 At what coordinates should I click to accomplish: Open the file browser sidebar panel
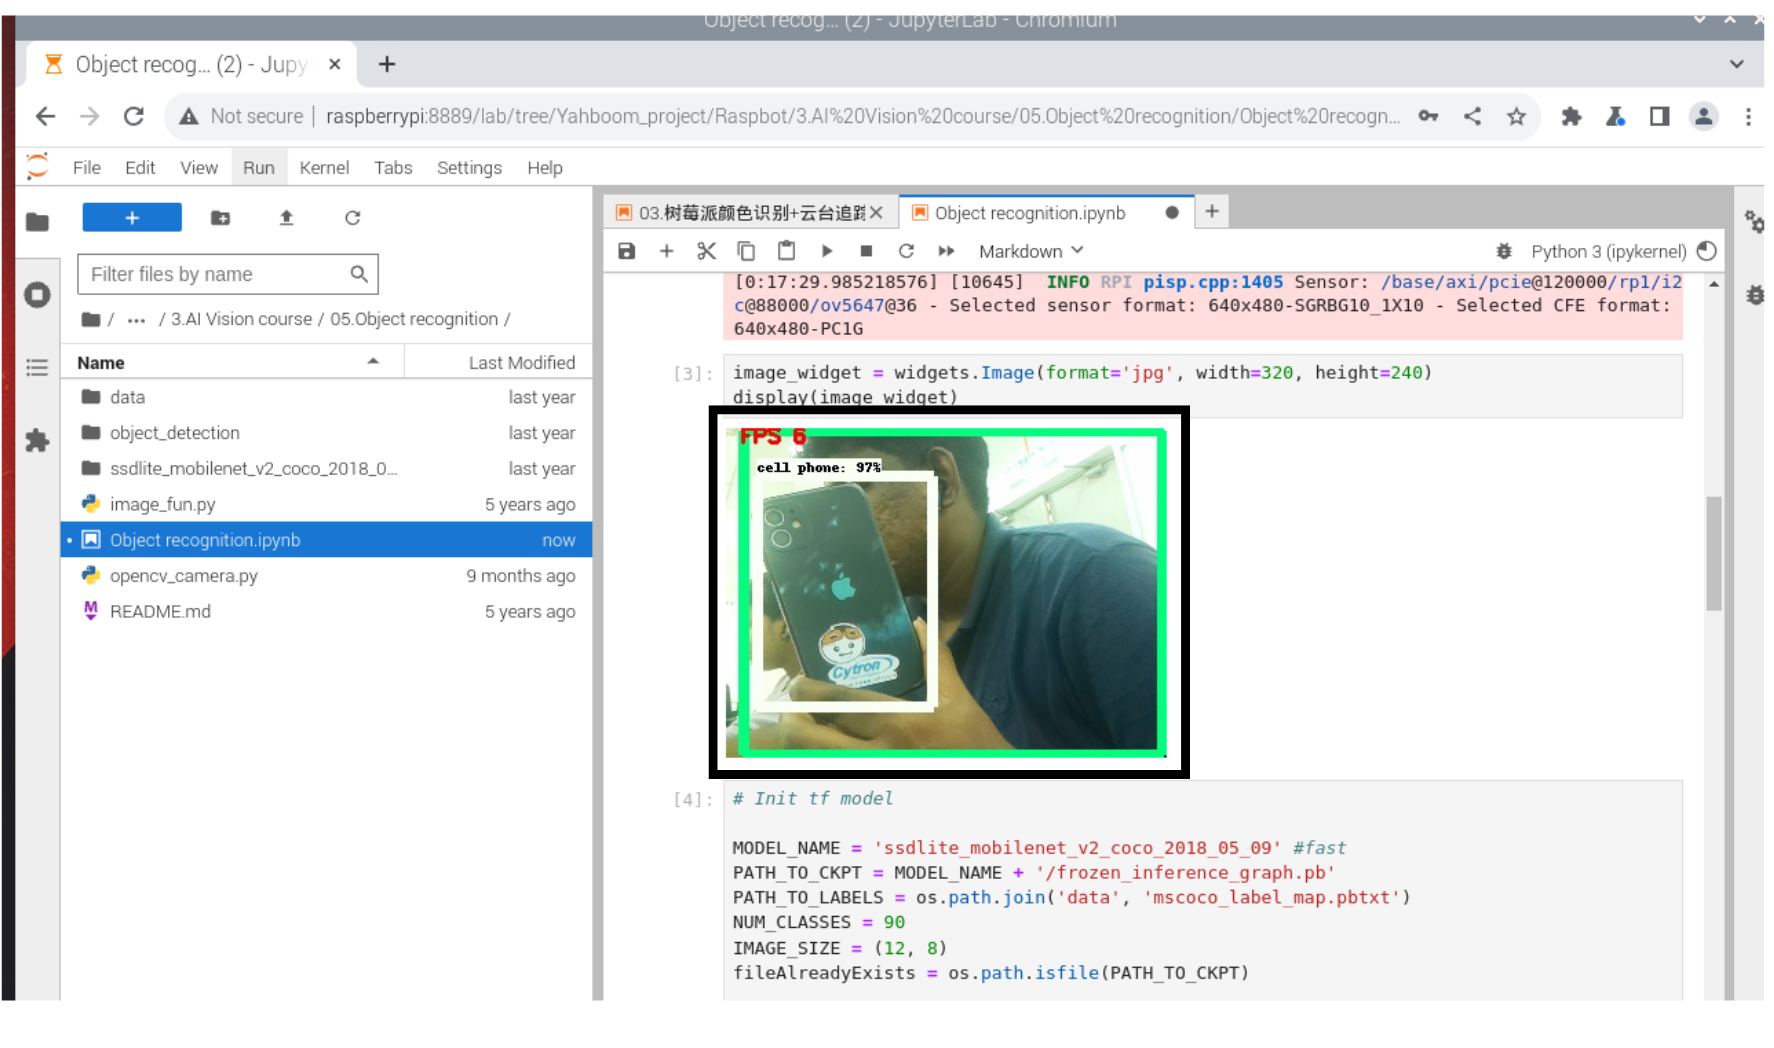[x=37, y=222]
